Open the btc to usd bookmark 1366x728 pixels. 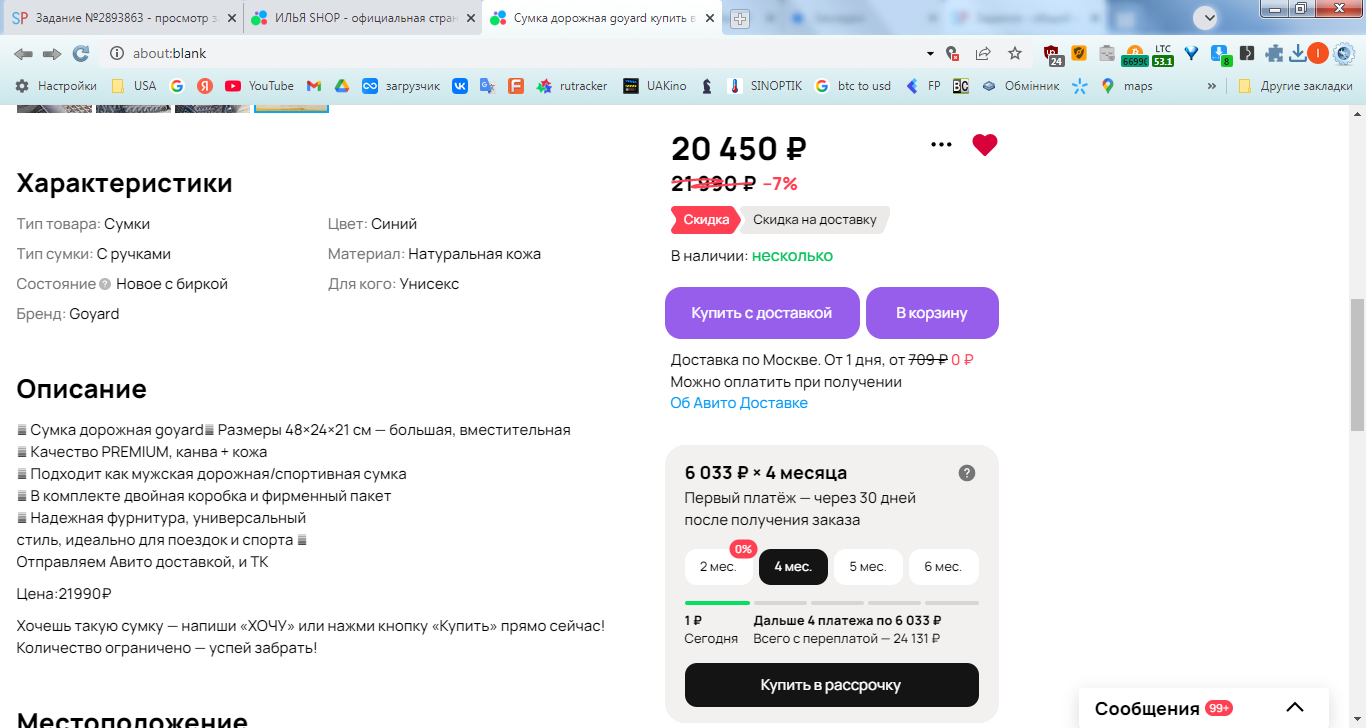click(853, 86)
